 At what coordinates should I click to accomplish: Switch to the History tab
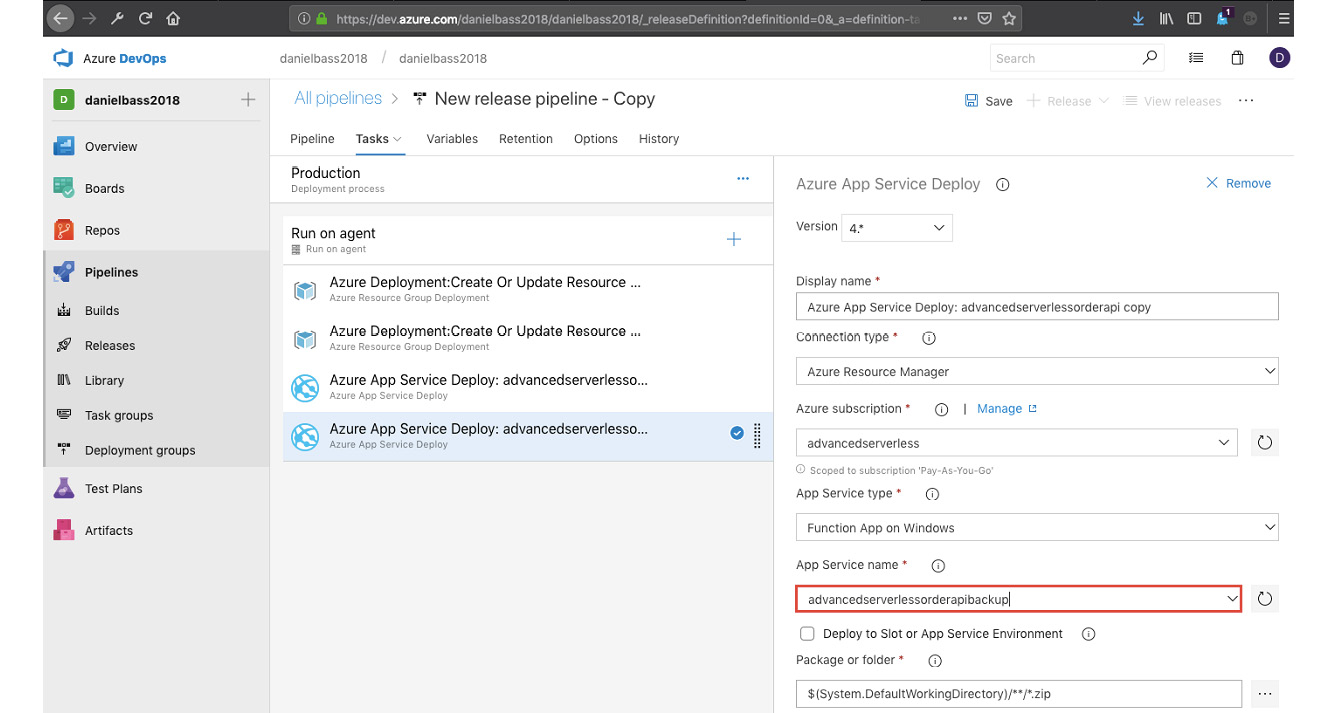659,139
